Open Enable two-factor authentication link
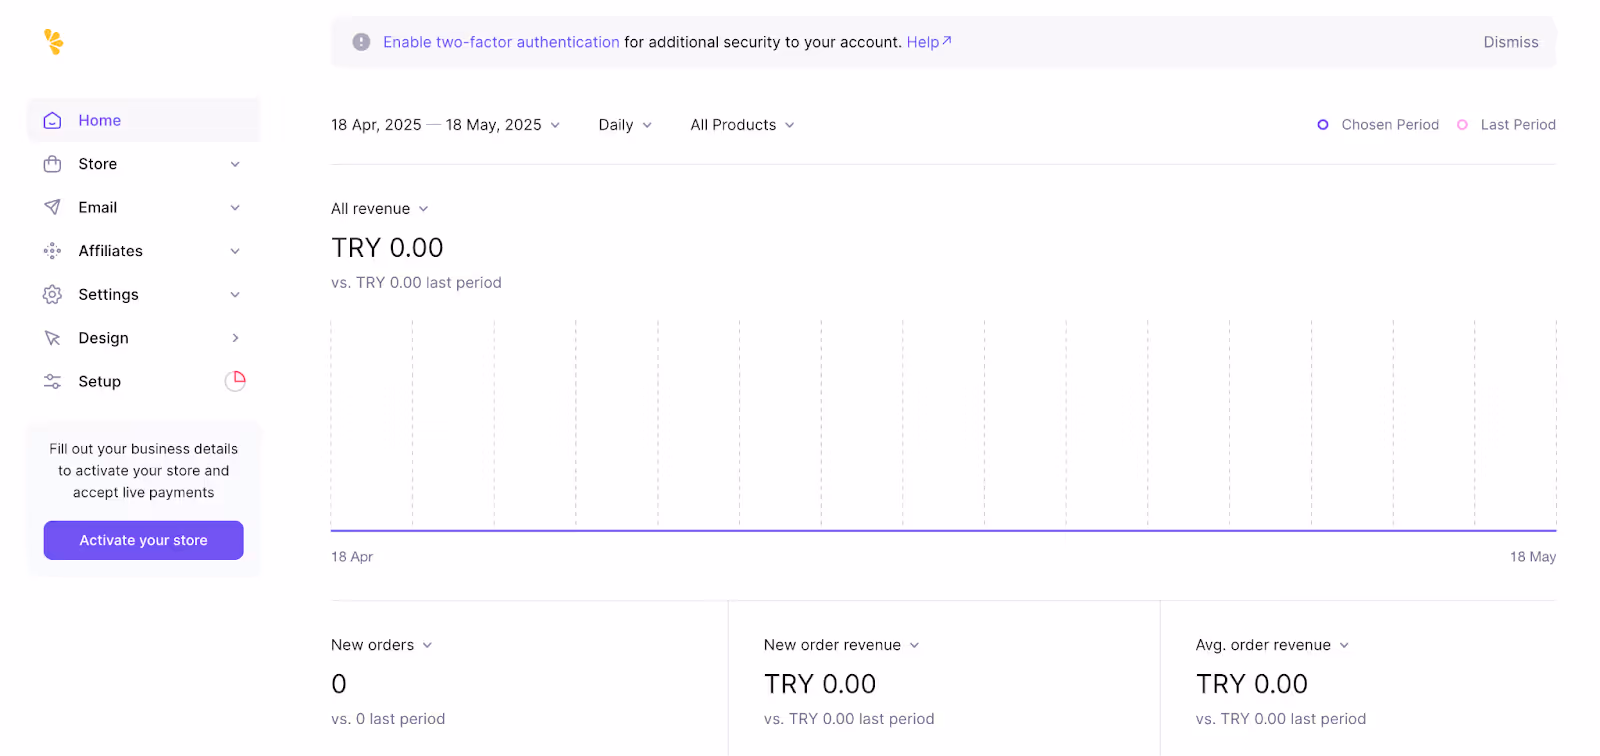 (x=501, y=42)
